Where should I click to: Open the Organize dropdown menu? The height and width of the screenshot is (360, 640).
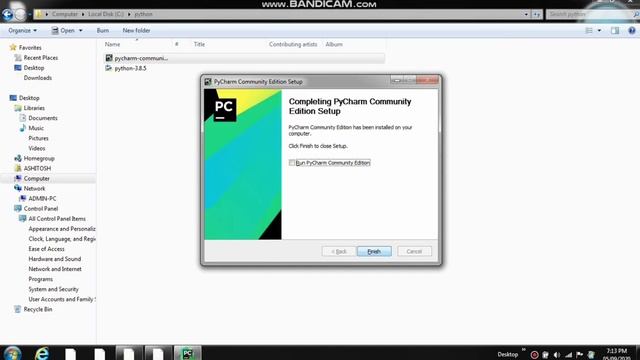22,31
